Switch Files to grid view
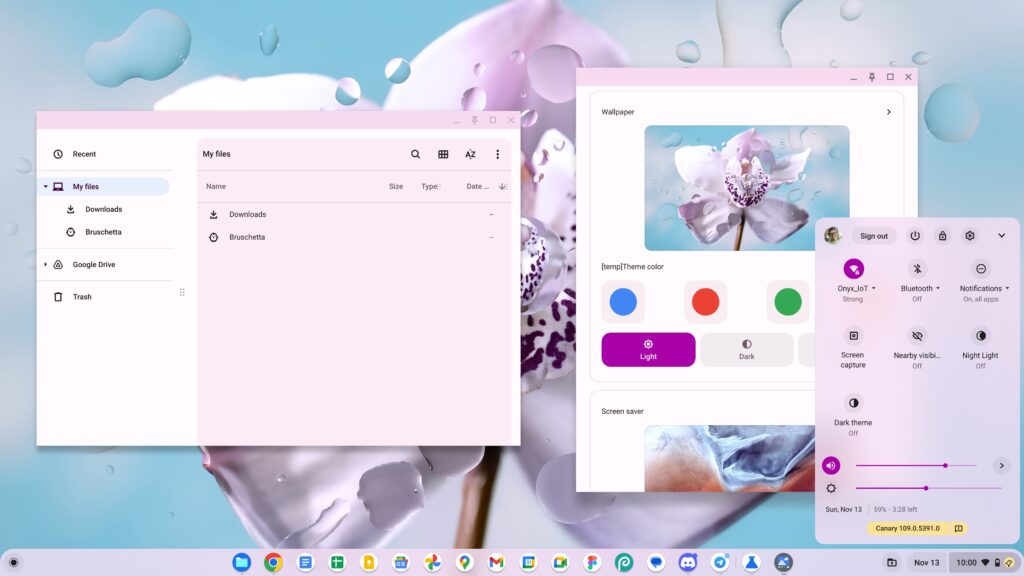The image size is (1024, 576). click(442, 154)
